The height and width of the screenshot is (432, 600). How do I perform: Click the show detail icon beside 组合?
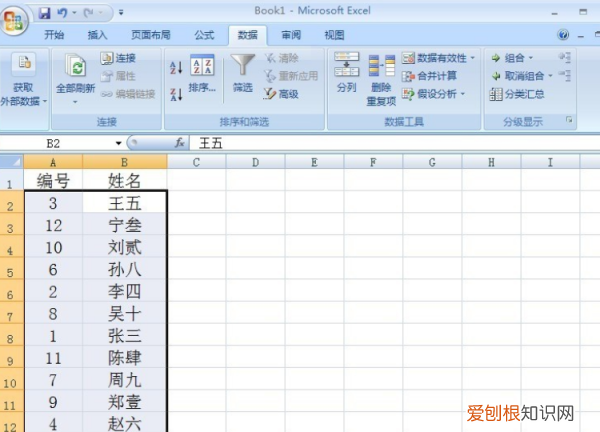pyautogui.click(x=565, y=58)
